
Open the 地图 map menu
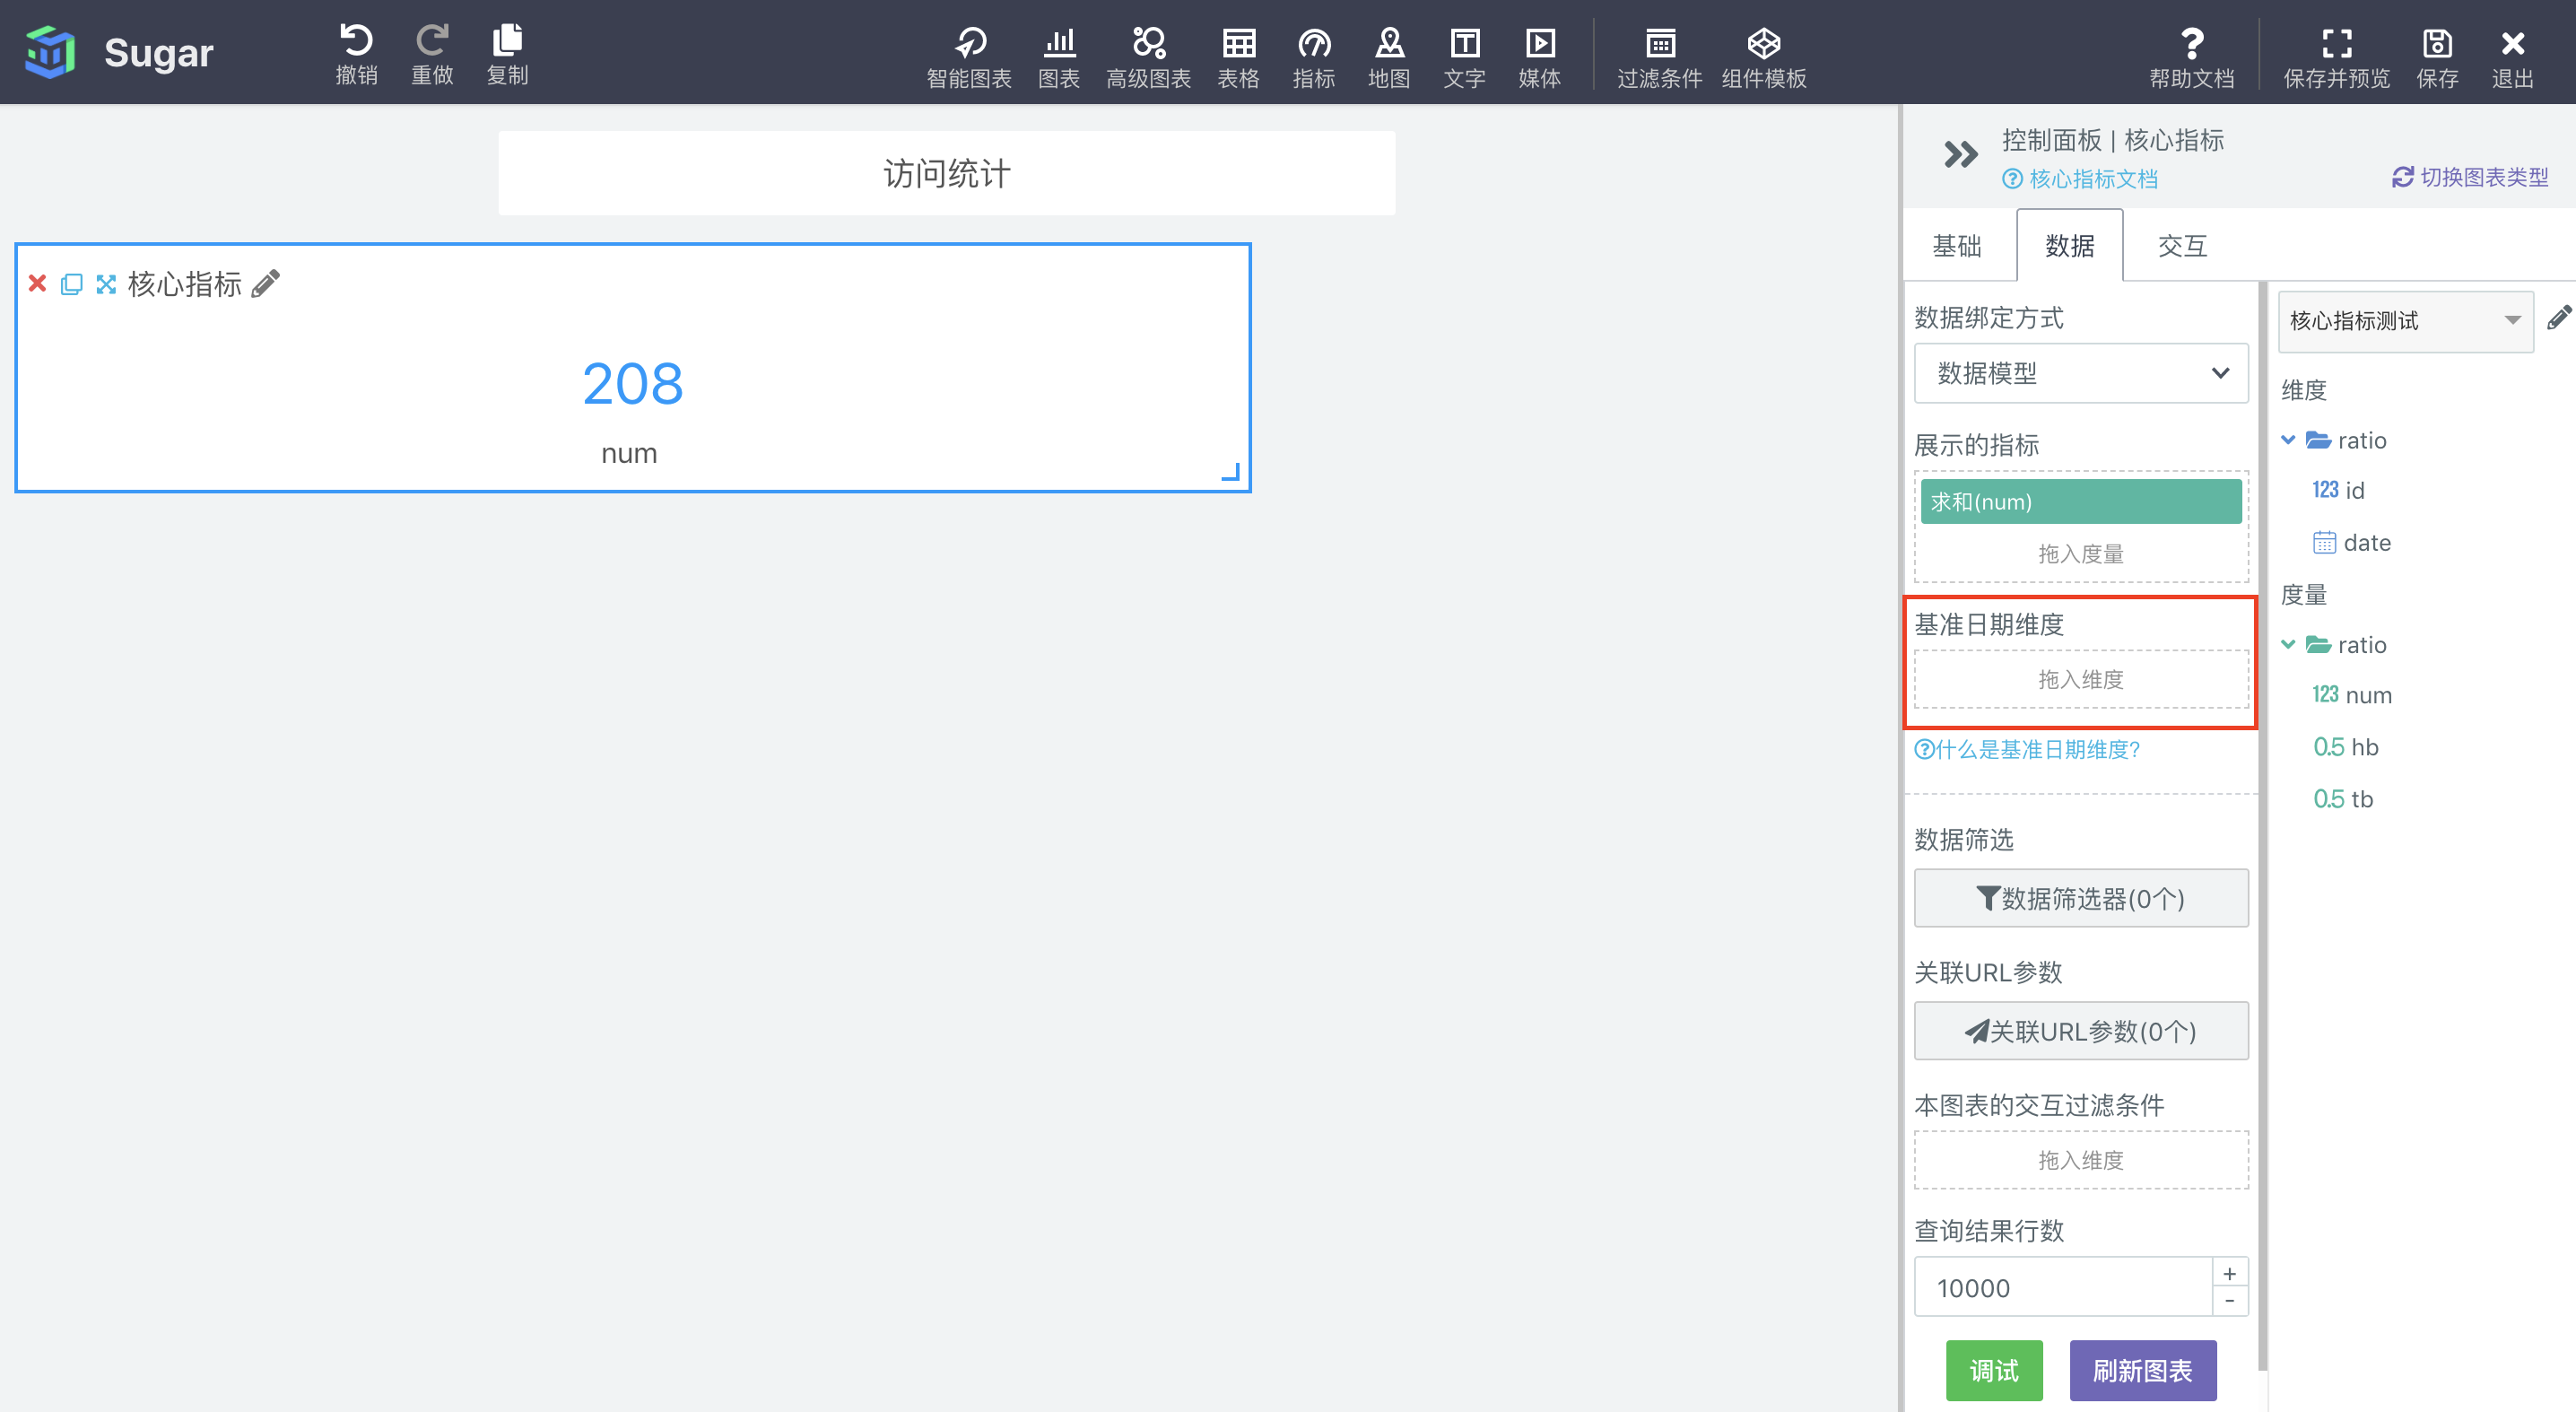point(1389,57)
